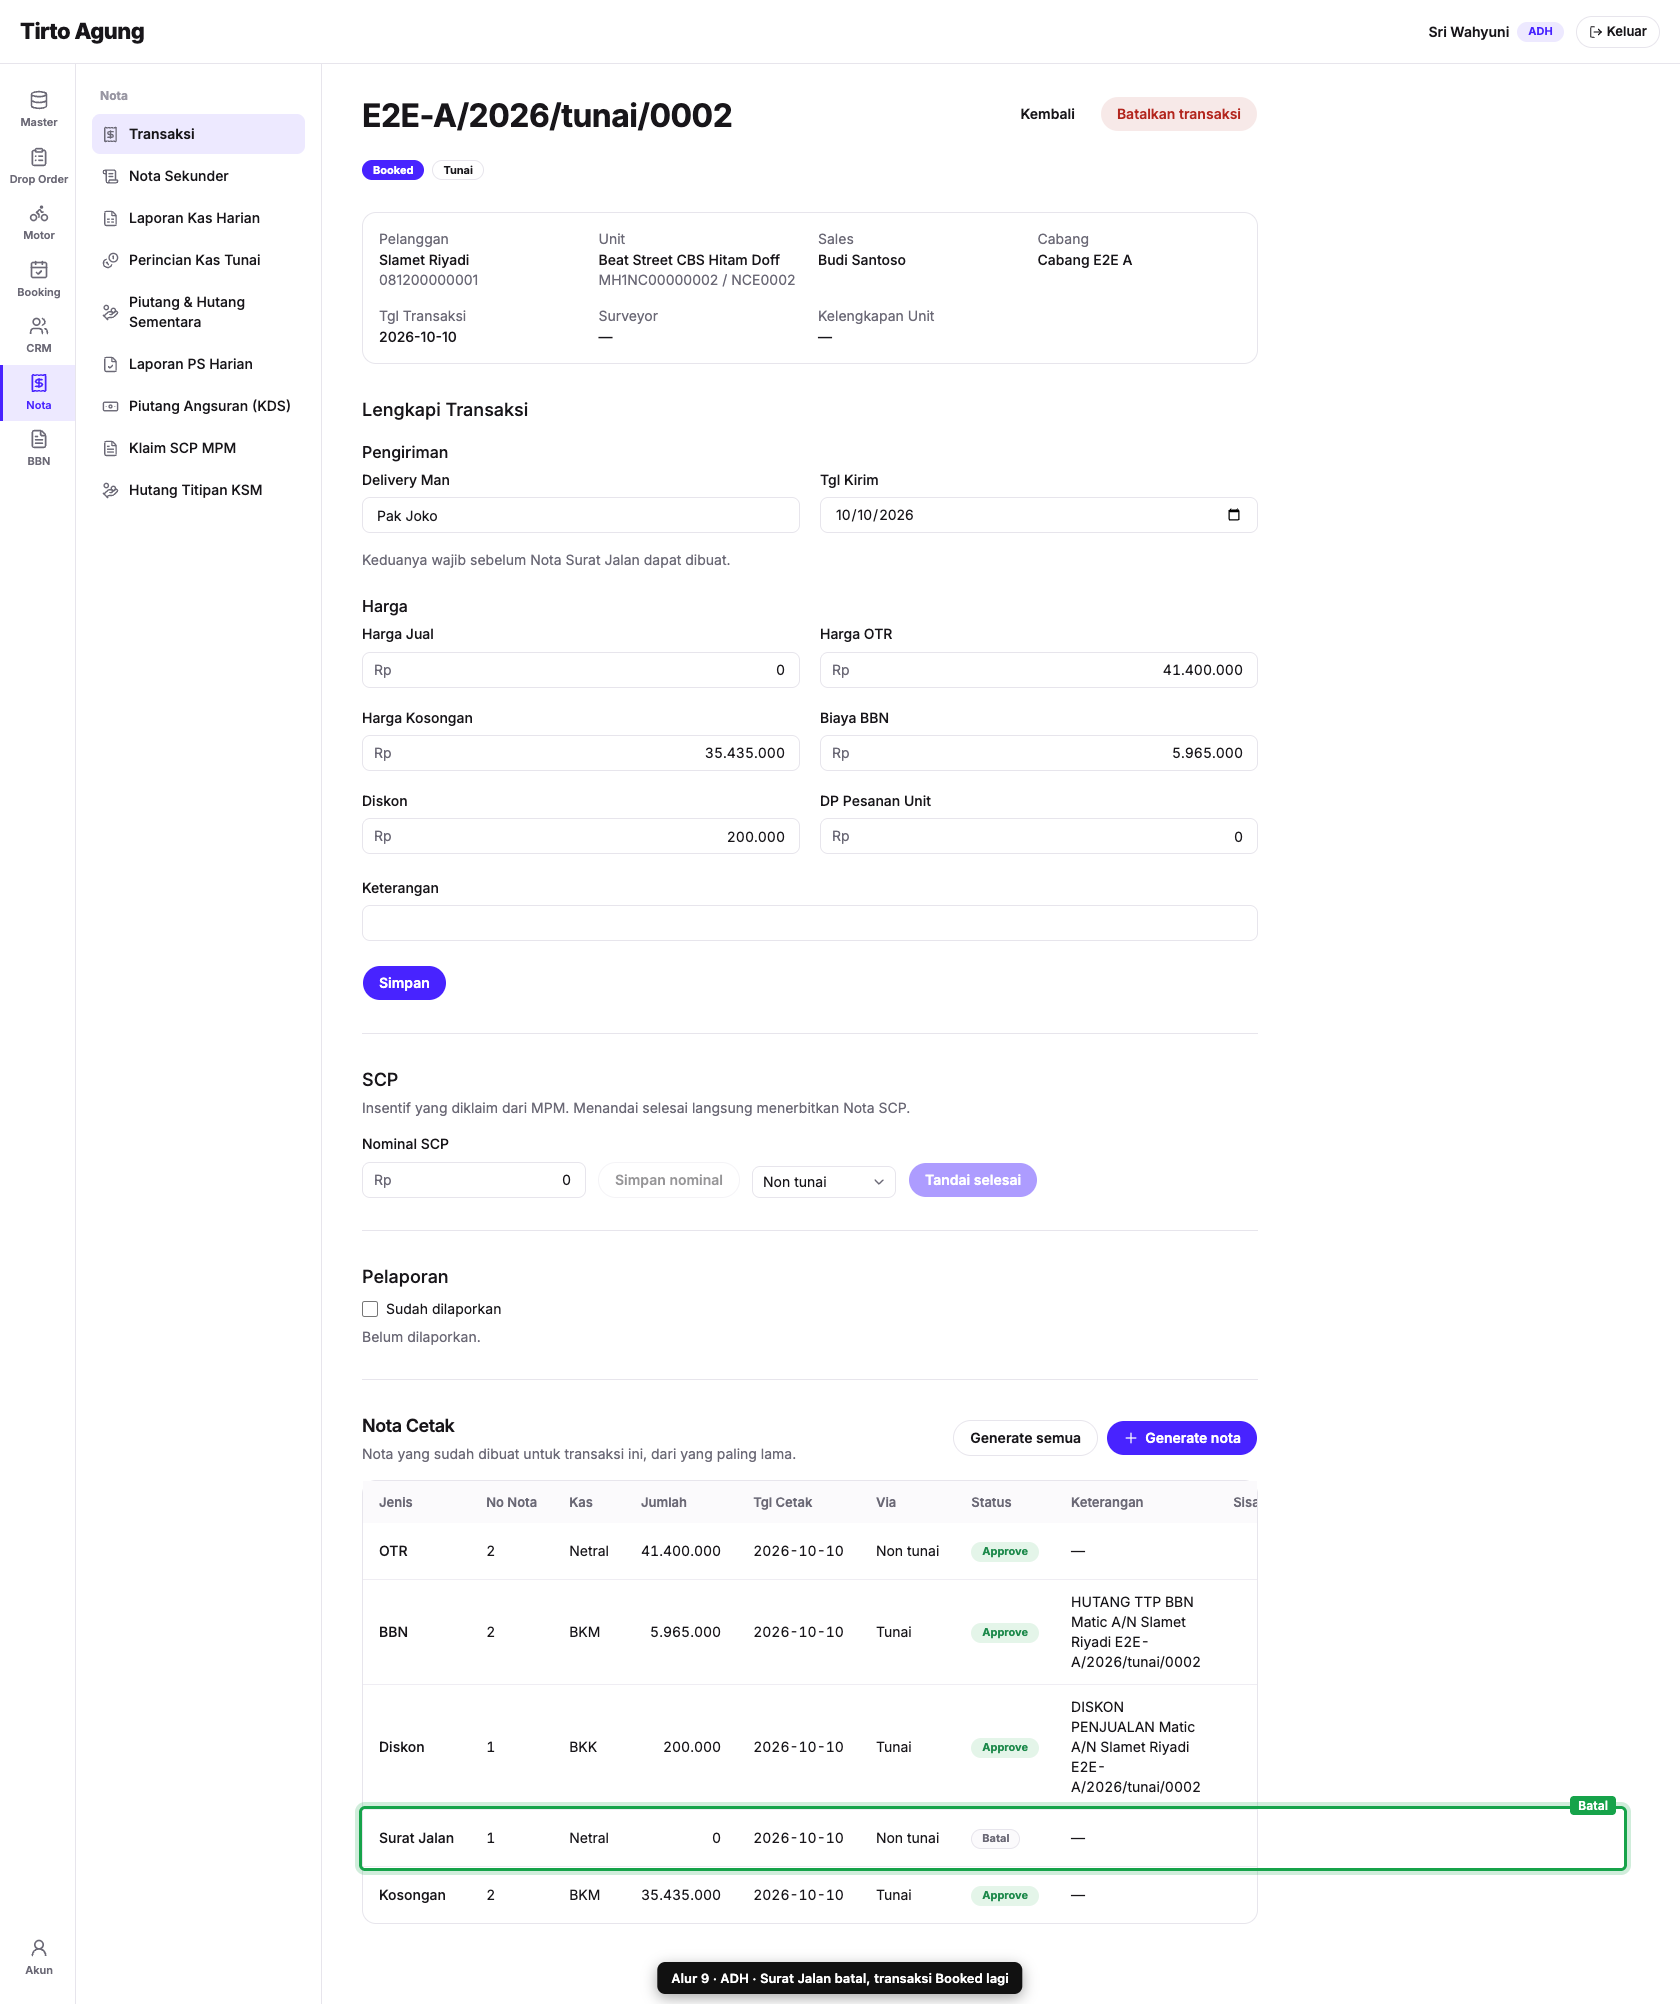Tick the Sudah dilaporkan checkbox
Screen dimensions: 1680x2004
[x=370, y=1309]
